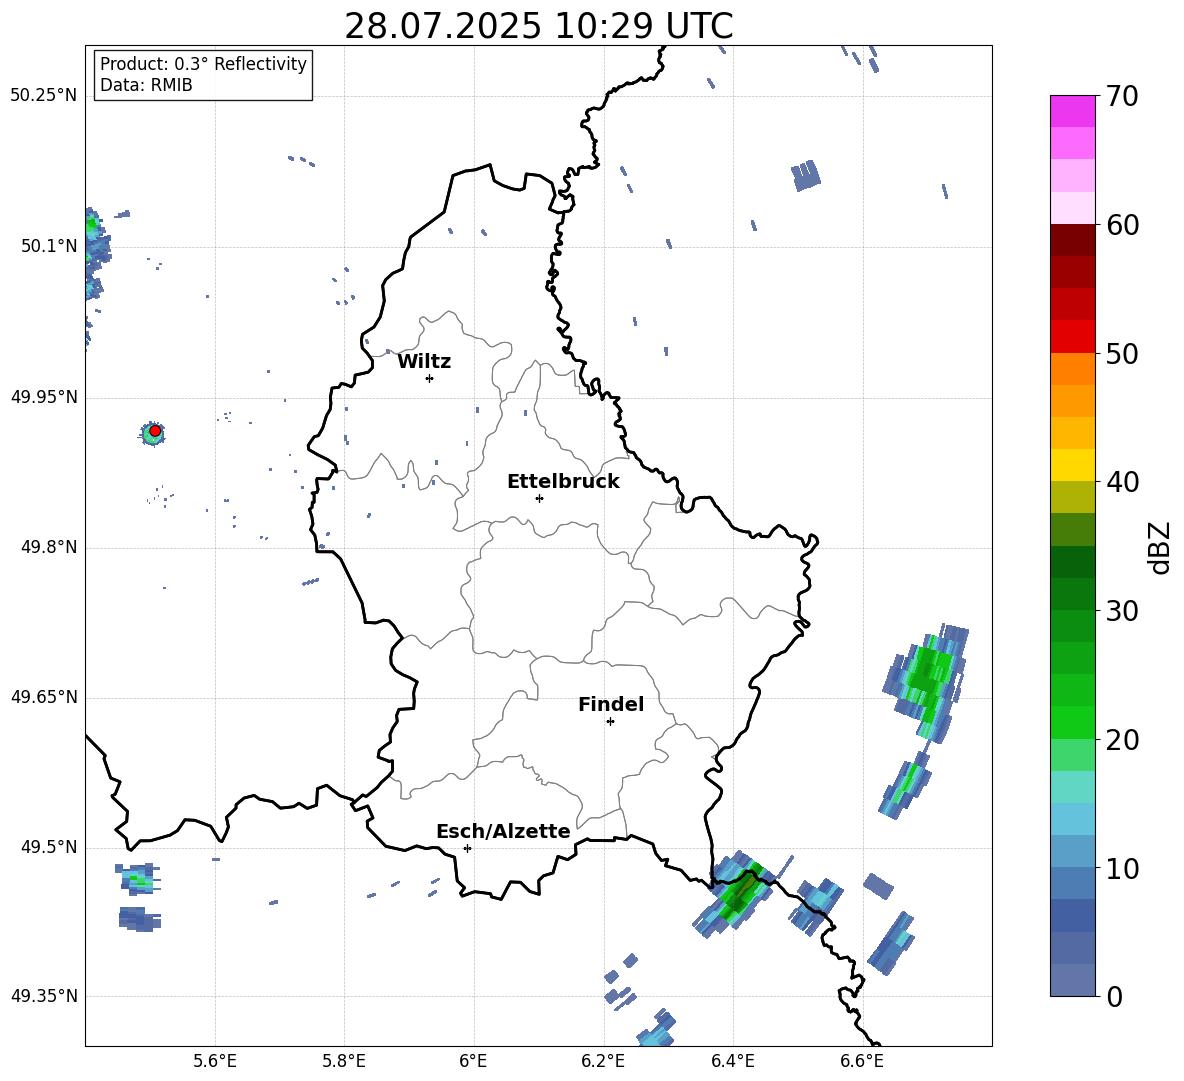Click the 6.6°E longitude label
This screenshot has height=1081, width=1184.
pyautogui.click(x=862, y=1061)
